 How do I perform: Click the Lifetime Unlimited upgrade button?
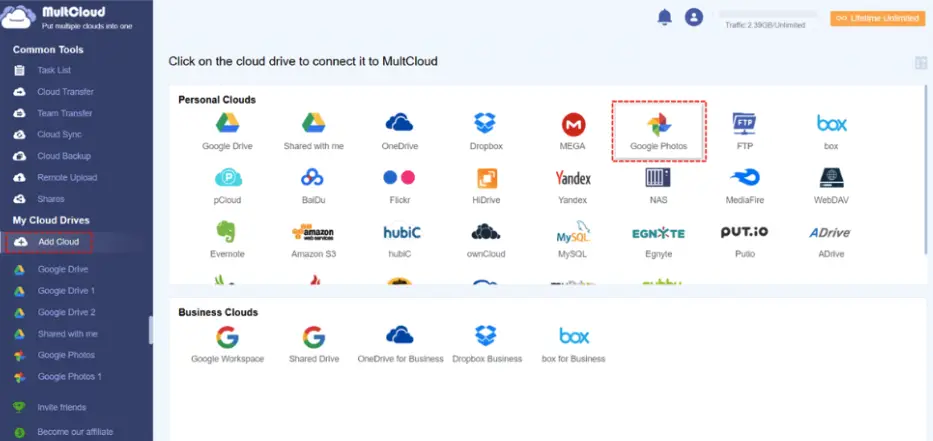(x=878, y=18)
